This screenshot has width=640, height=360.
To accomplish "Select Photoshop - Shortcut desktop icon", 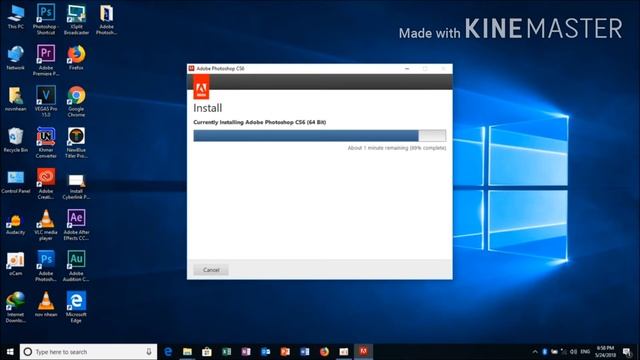I will click(x=46, y=19).
